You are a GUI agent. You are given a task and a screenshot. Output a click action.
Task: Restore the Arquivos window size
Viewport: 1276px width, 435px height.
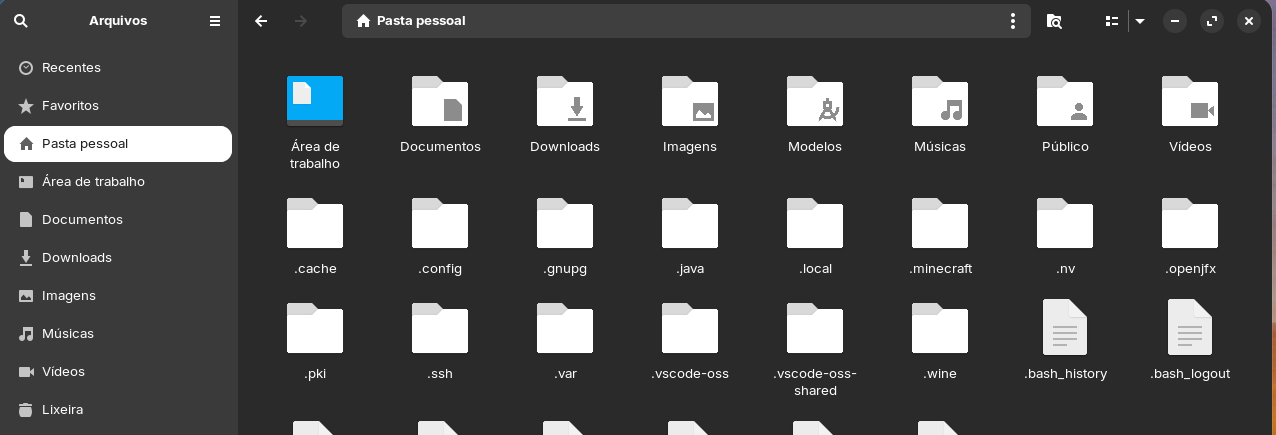click(x=1211, y=20)
